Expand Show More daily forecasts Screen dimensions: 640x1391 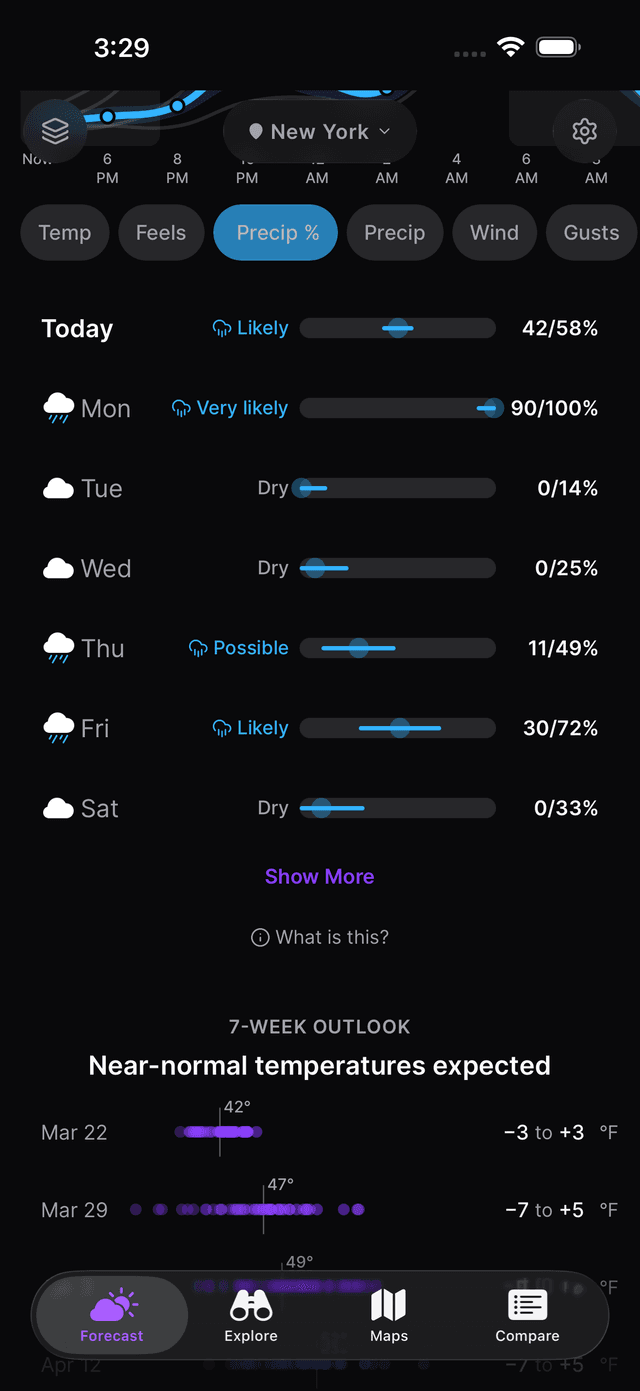click(319, 876)
